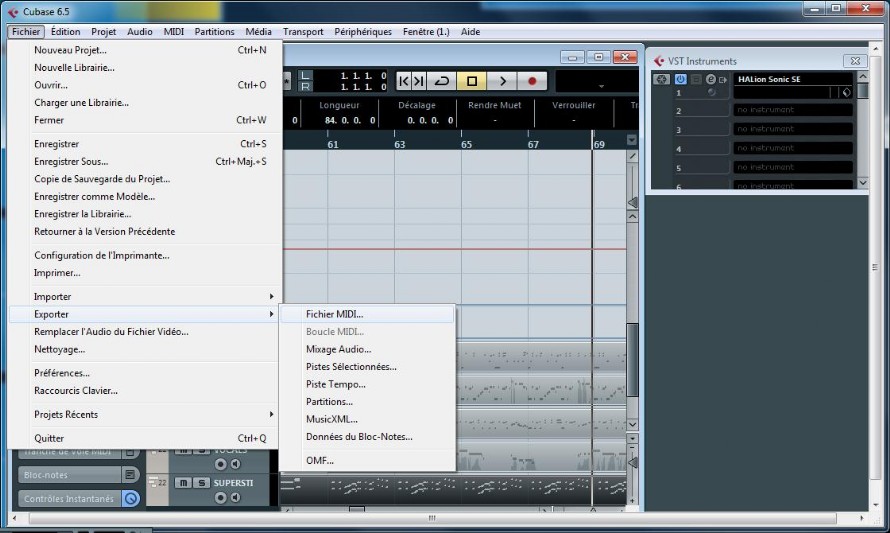This screenshot has width=890, height=533.
Task: Mute the SUPERSTI track
Action: point(183,482)
